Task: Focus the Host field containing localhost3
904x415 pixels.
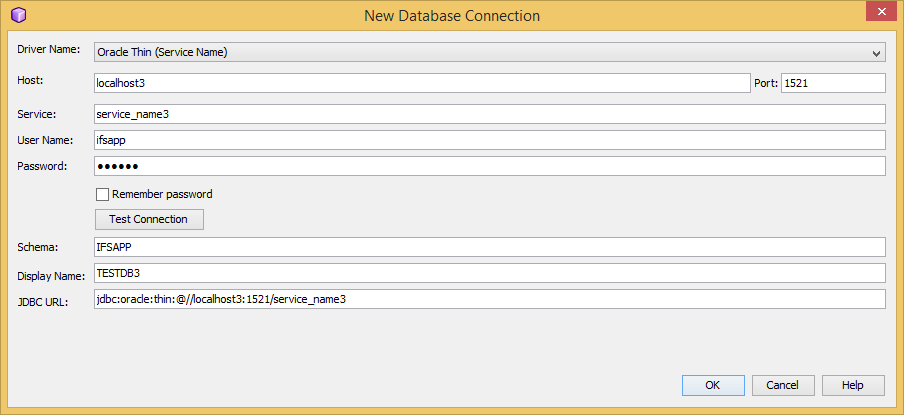Action: [420, 83]
